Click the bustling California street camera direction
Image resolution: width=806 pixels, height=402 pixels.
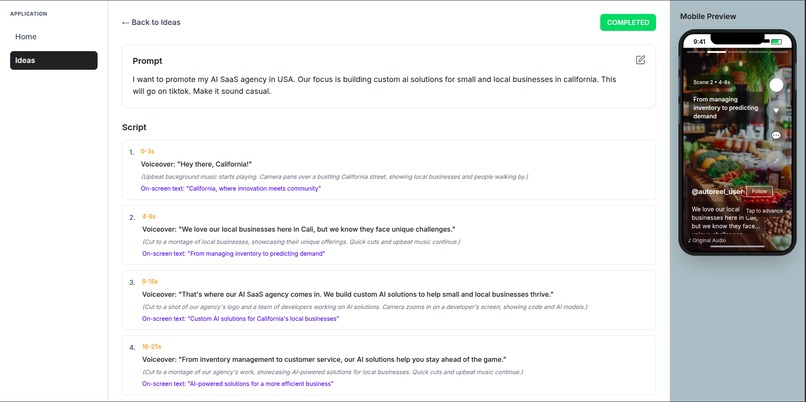pos(335,176)
